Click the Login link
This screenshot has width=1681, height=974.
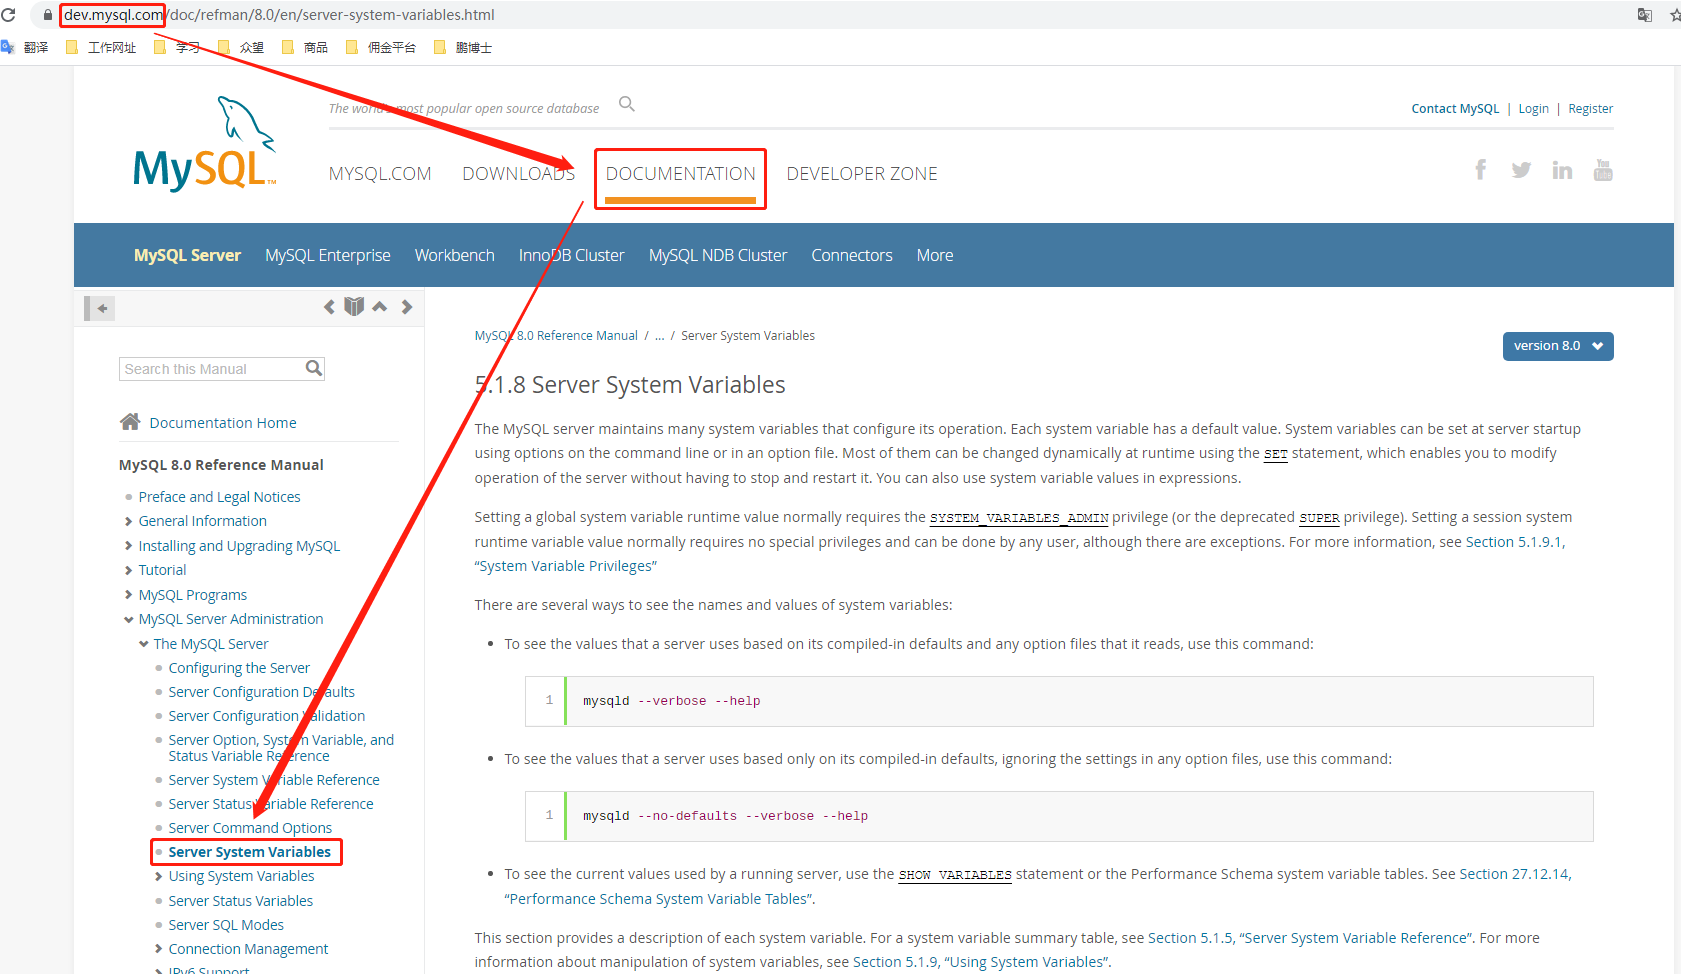click(x=1533, y=109)
